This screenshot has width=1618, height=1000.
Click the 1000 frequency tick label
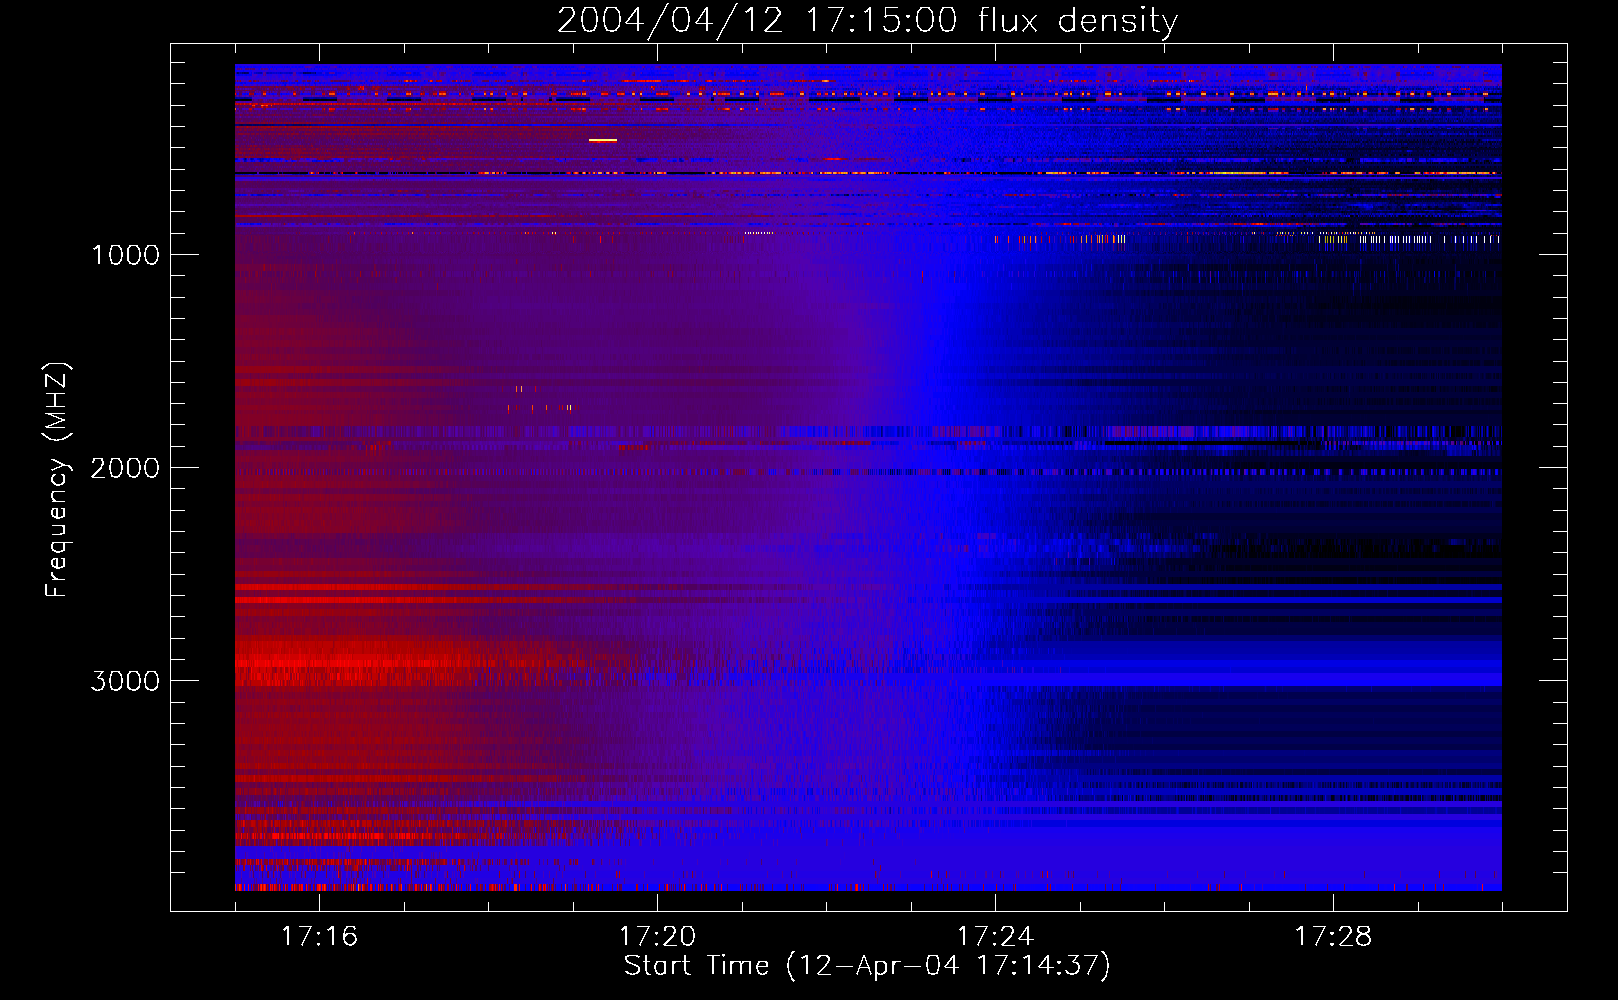coord(125,255)
